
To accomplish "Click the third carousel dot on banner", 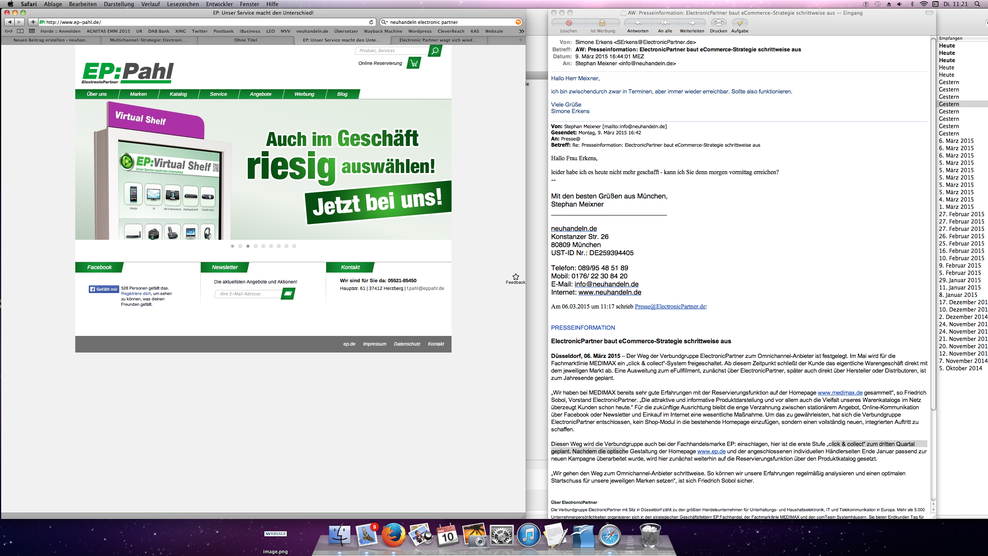I will pos(248,246).
